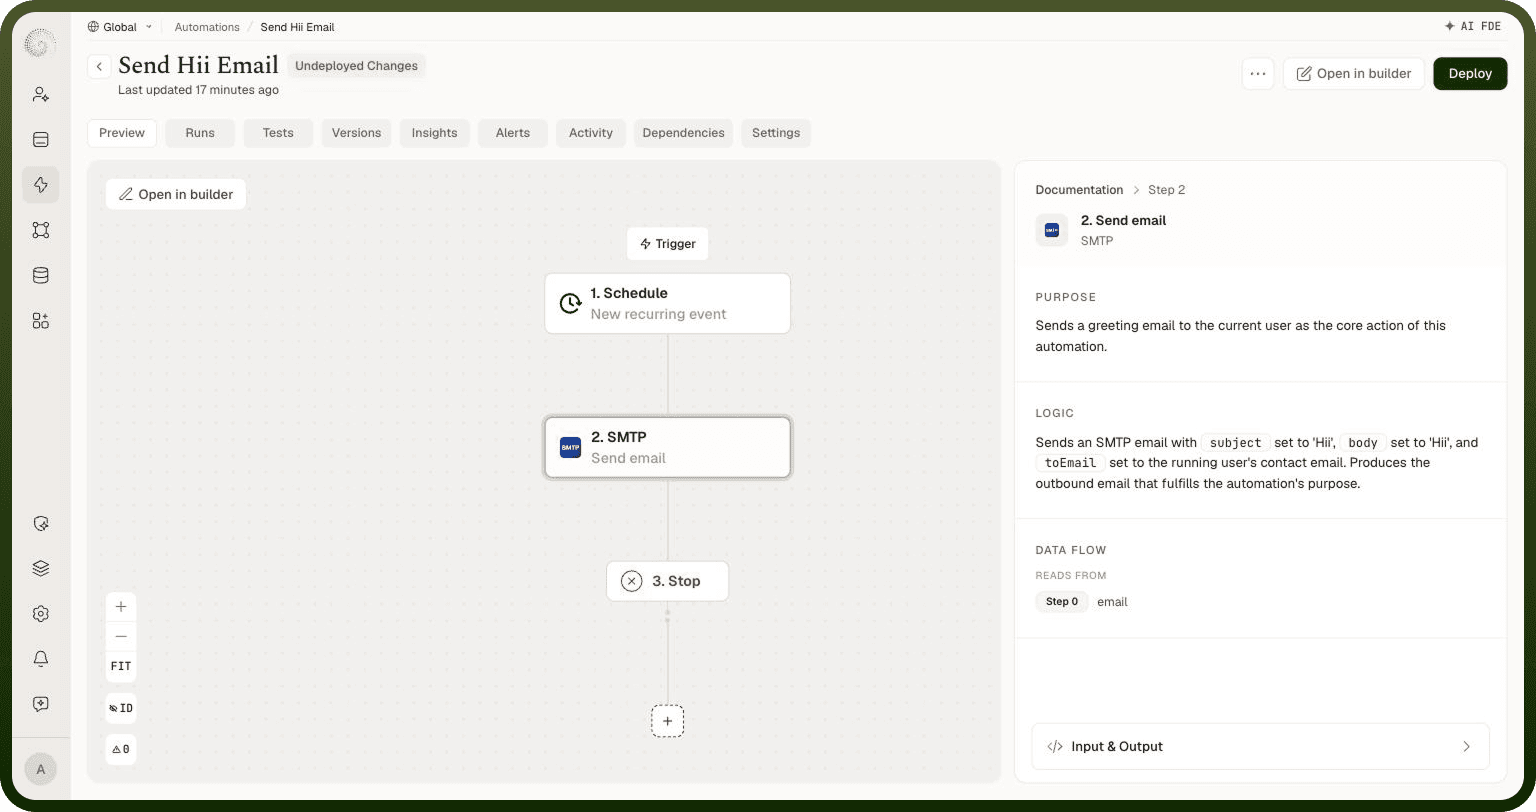Click the FIT canvas button
Image resolution: width=1536 pixels, height=812 pixels.
121,666
